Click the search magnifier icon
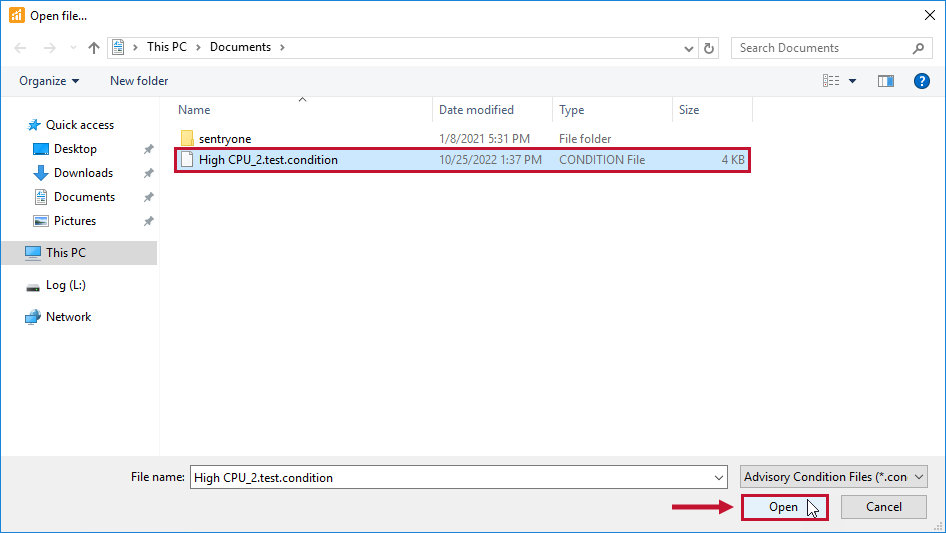Viewport: 946px width, 533px height. (x=918, y=48)
